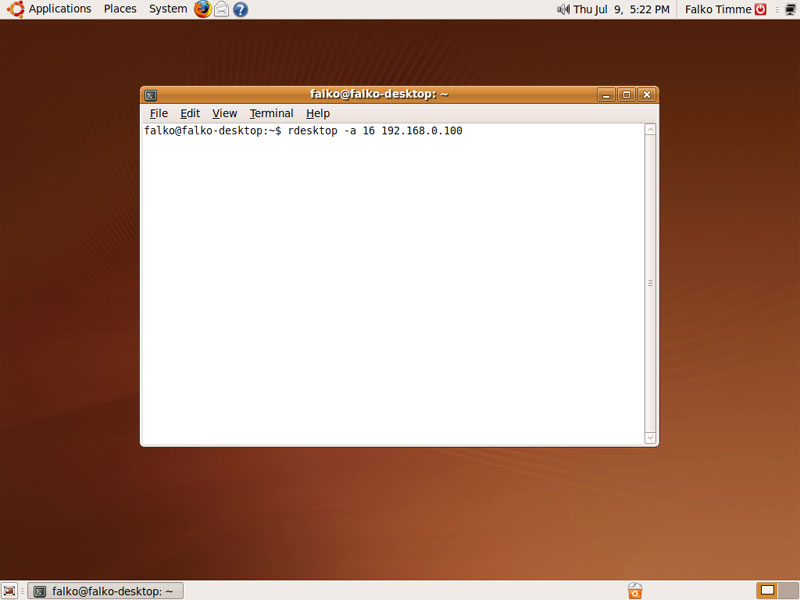Switch to the first workspace
Image resolution: width=800 pixels, height=600 pixels.
(x=767, y=591)
